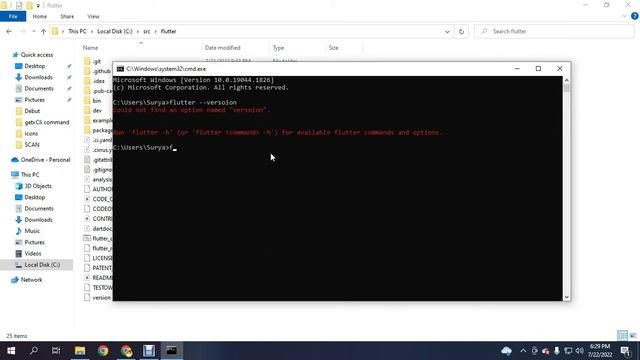The image size is (640, 360).
Task: Select 'Local Disk (C:)' in address breadcrumb
Action: pyautogui.click(x=115, y=31)
